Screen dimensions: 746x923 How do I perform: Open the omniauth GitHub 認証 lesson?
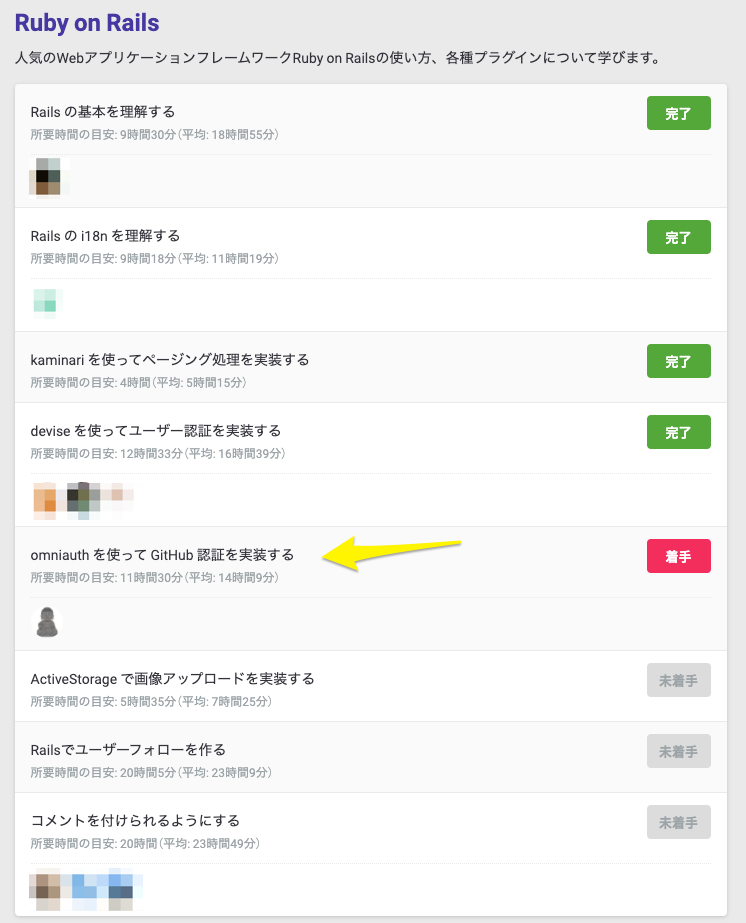tap(160, 554)
